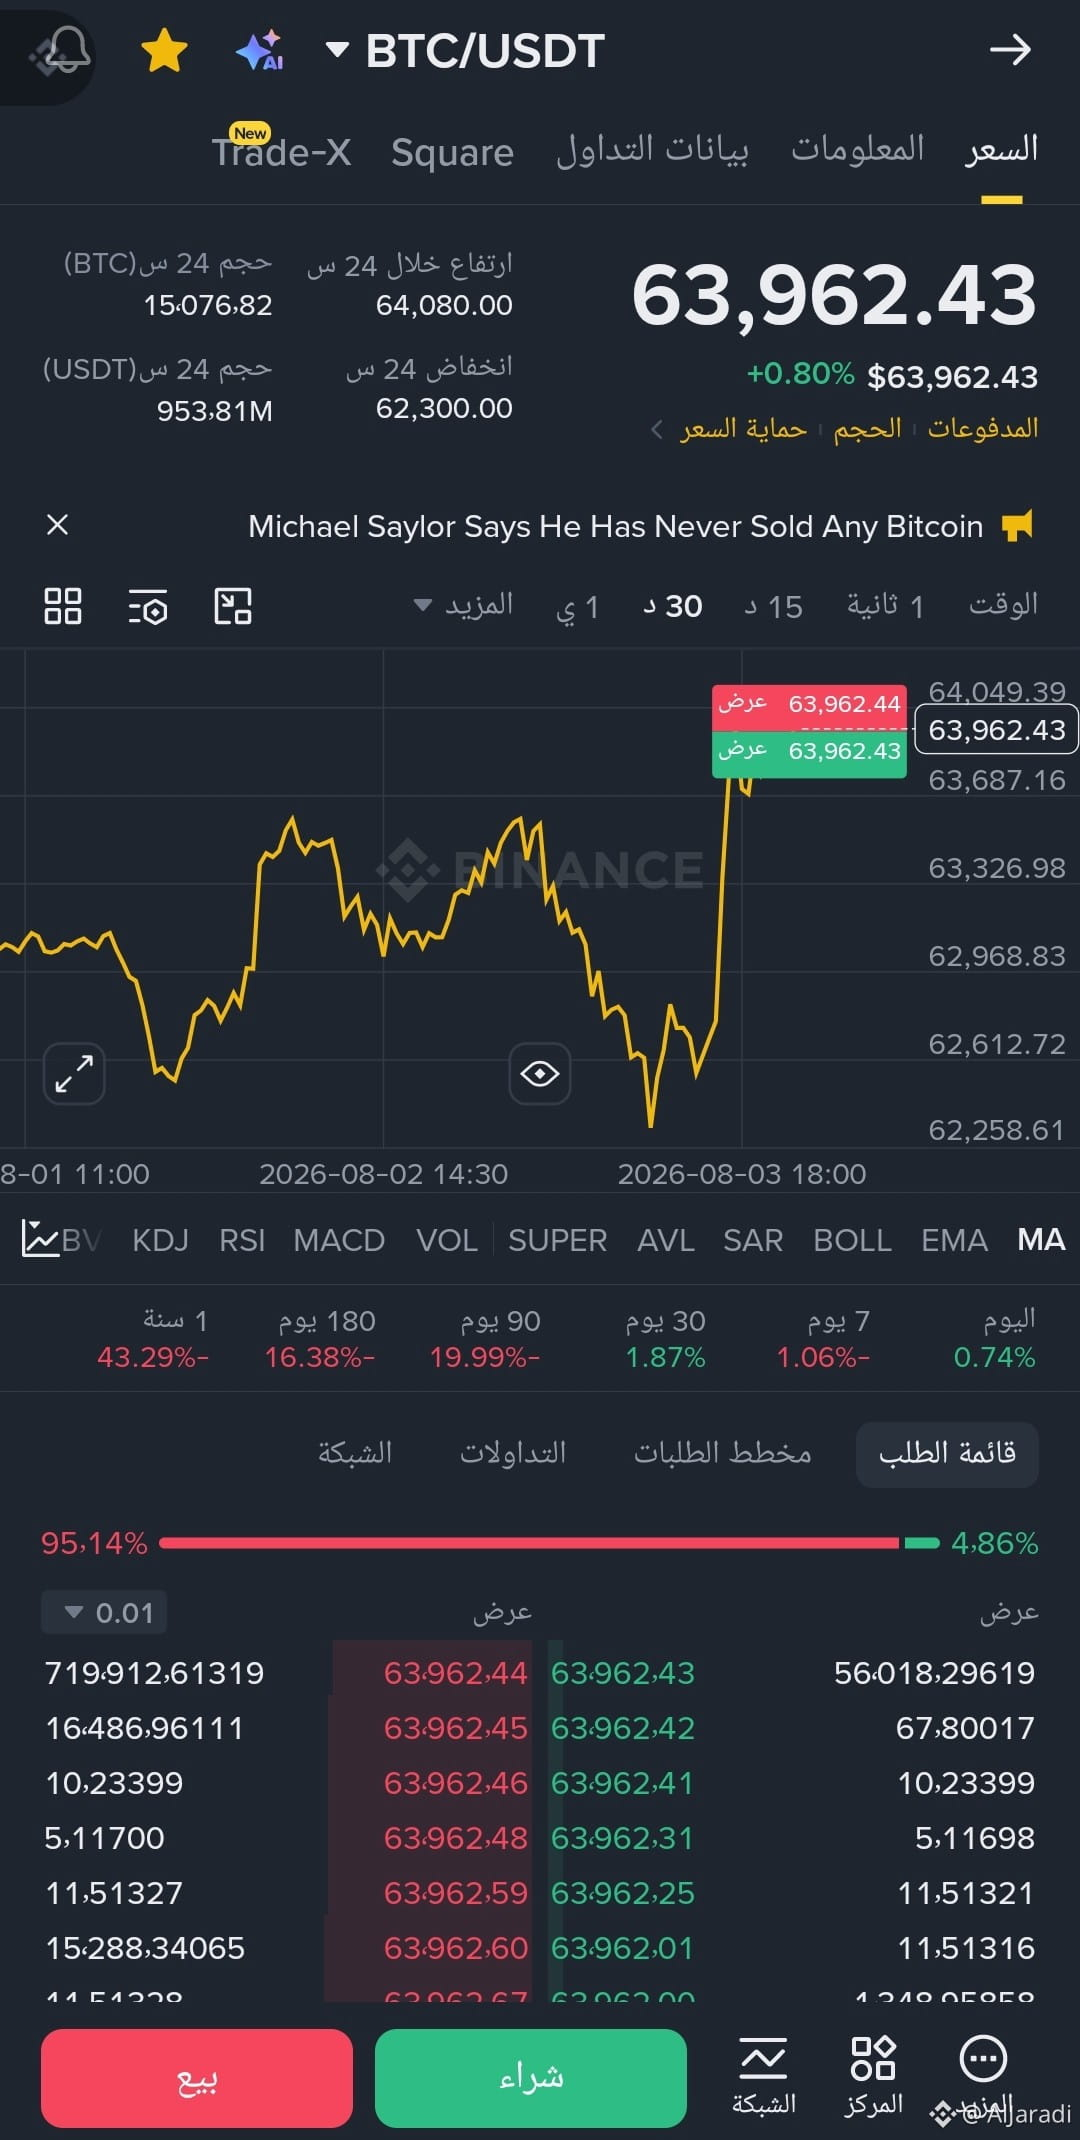Select bid price 63,962.31
1080x2140 pixels.
tap(622, 1838)
